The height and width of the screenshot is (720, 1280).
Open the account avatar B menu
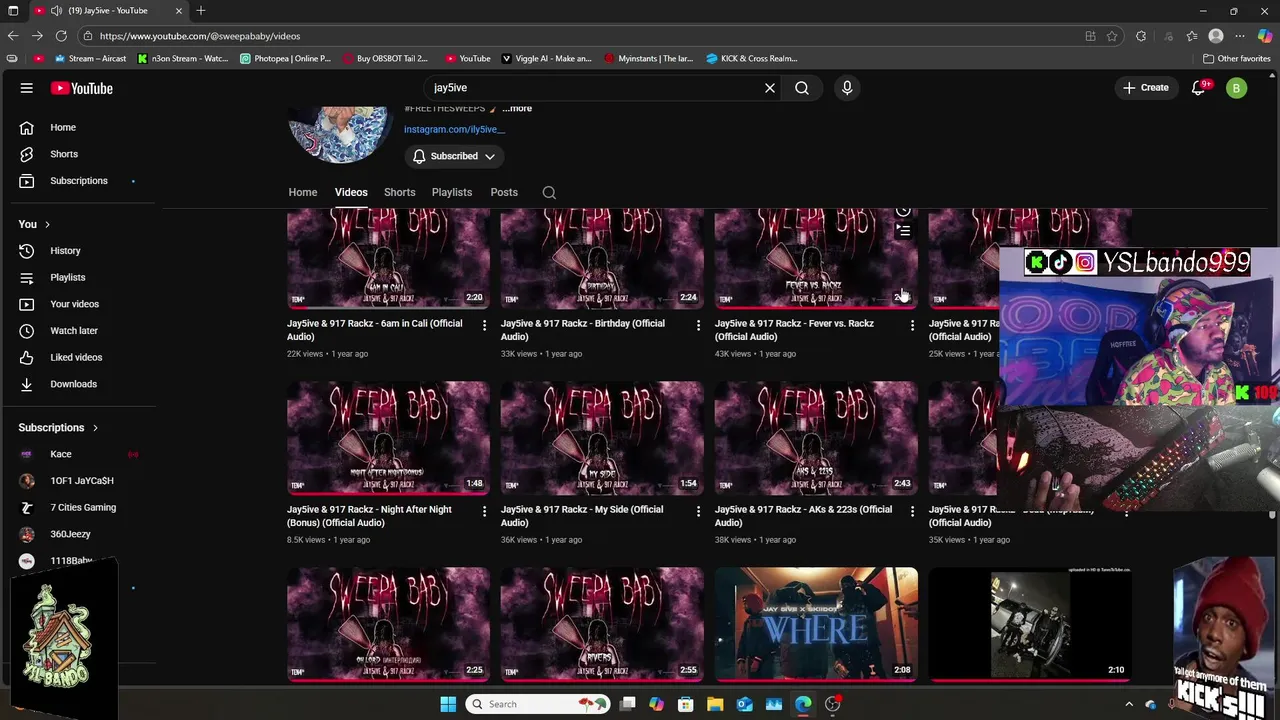tap(1236, 88)
